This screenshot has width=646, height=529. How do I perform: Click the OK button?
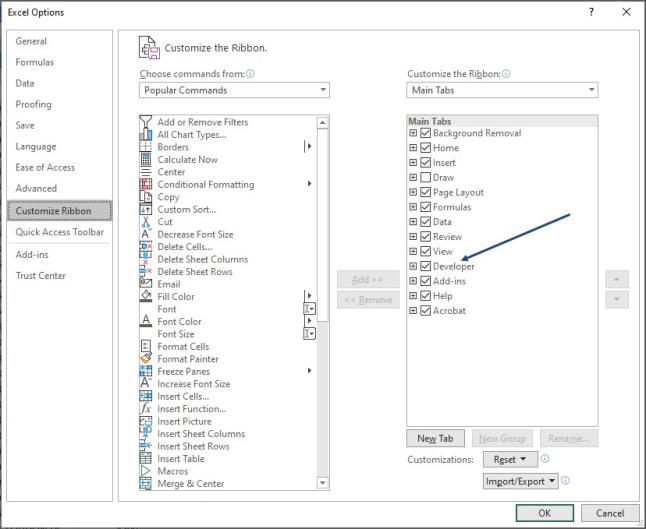[x=545, y=513]
